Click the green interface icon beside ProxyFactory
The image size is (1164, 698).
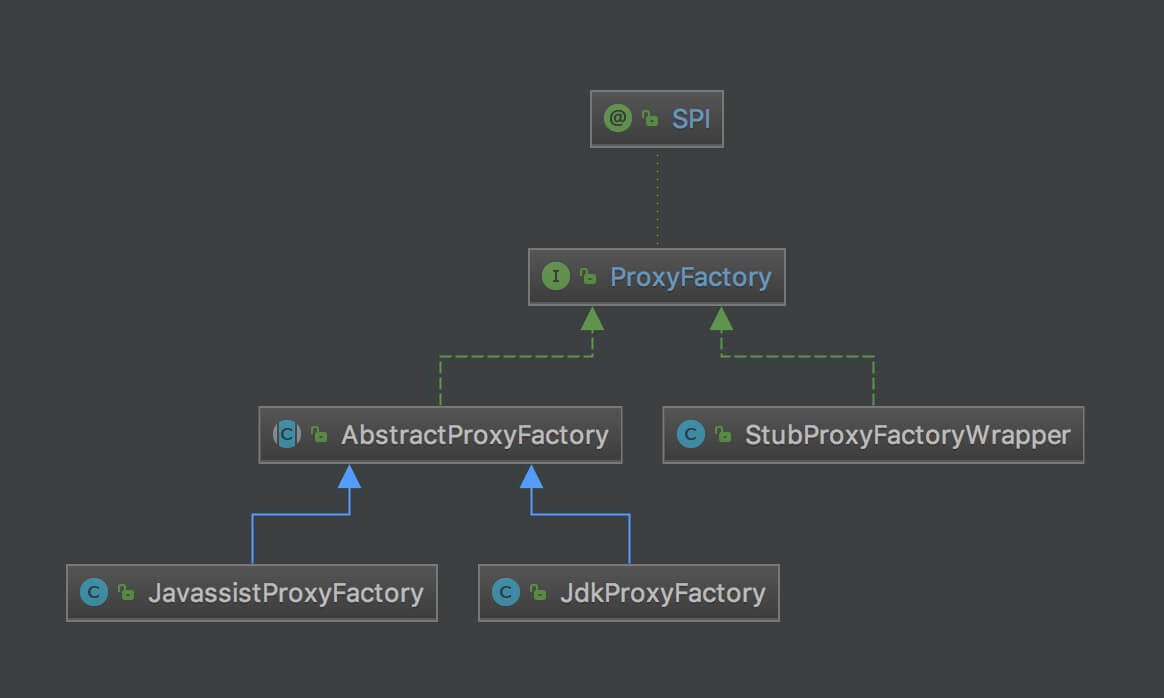(x=555, y=277)
